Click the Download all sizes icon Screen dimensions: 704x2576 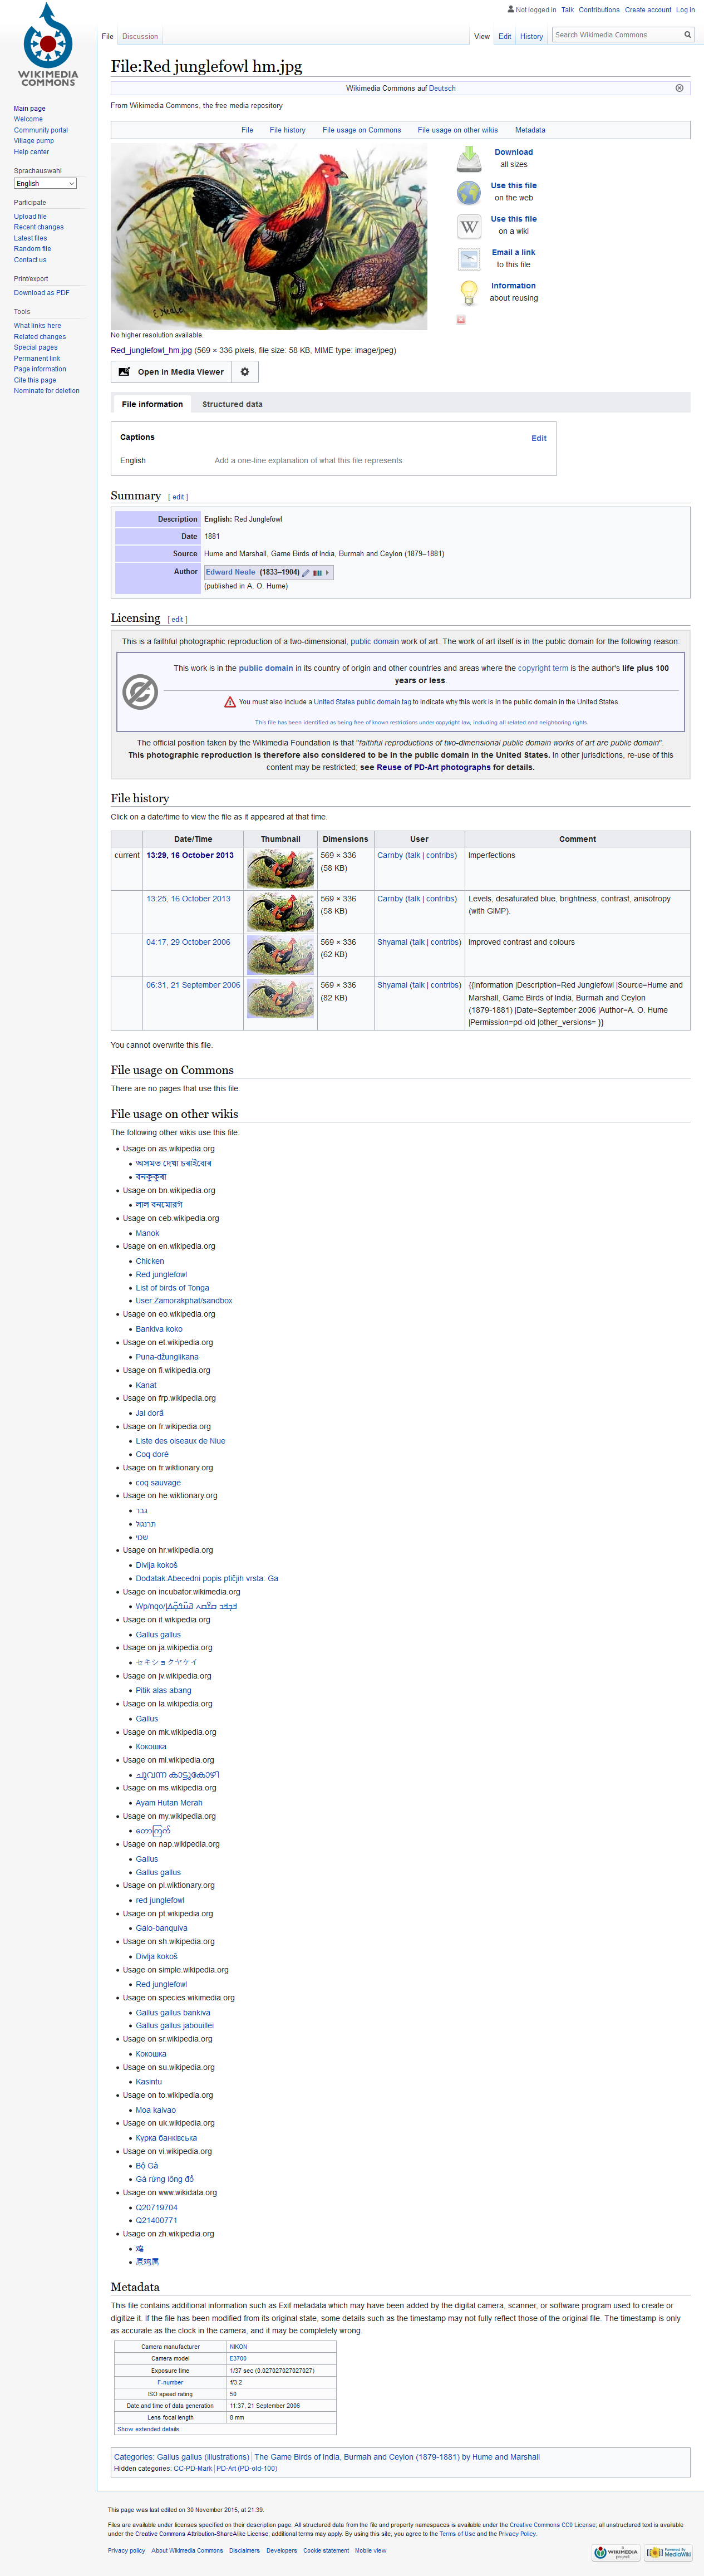tap(469, 158)
